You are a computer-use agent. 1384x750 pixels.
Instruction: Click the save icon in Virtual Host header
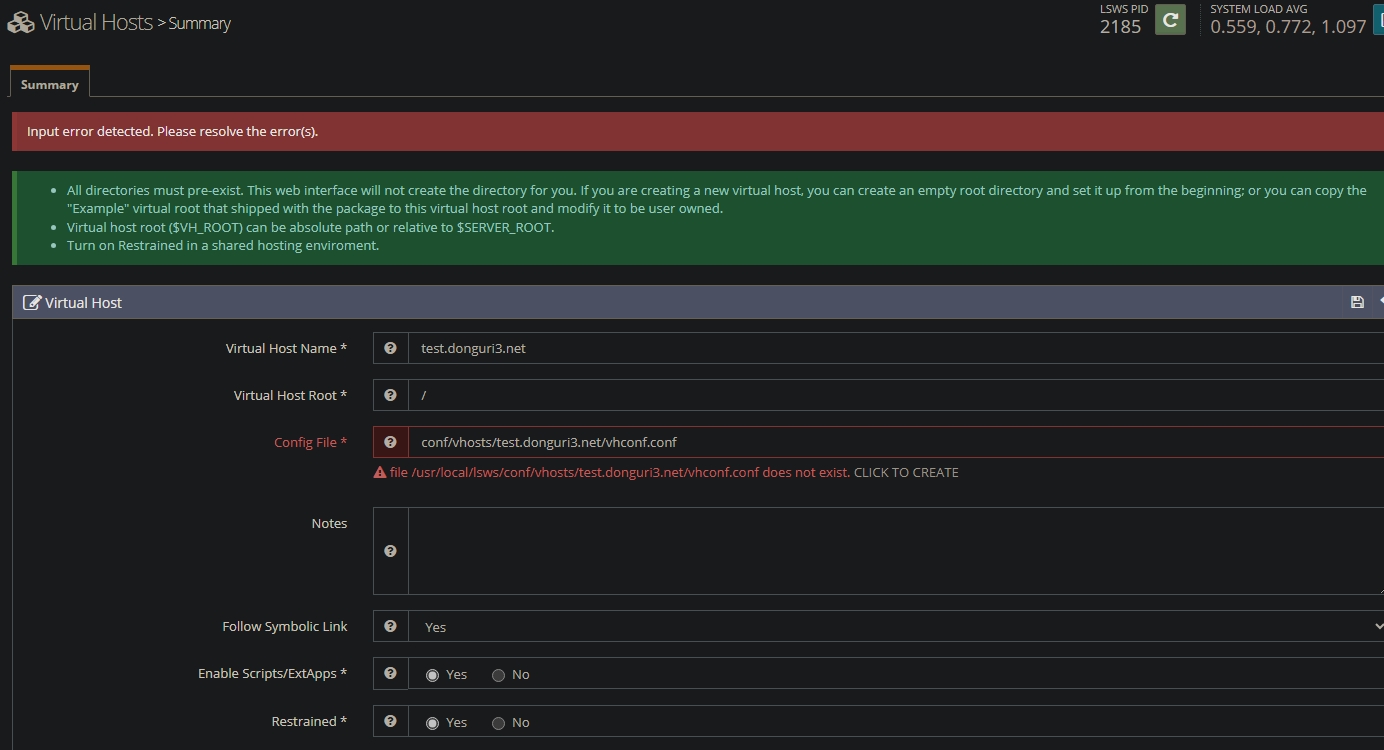1357,302
